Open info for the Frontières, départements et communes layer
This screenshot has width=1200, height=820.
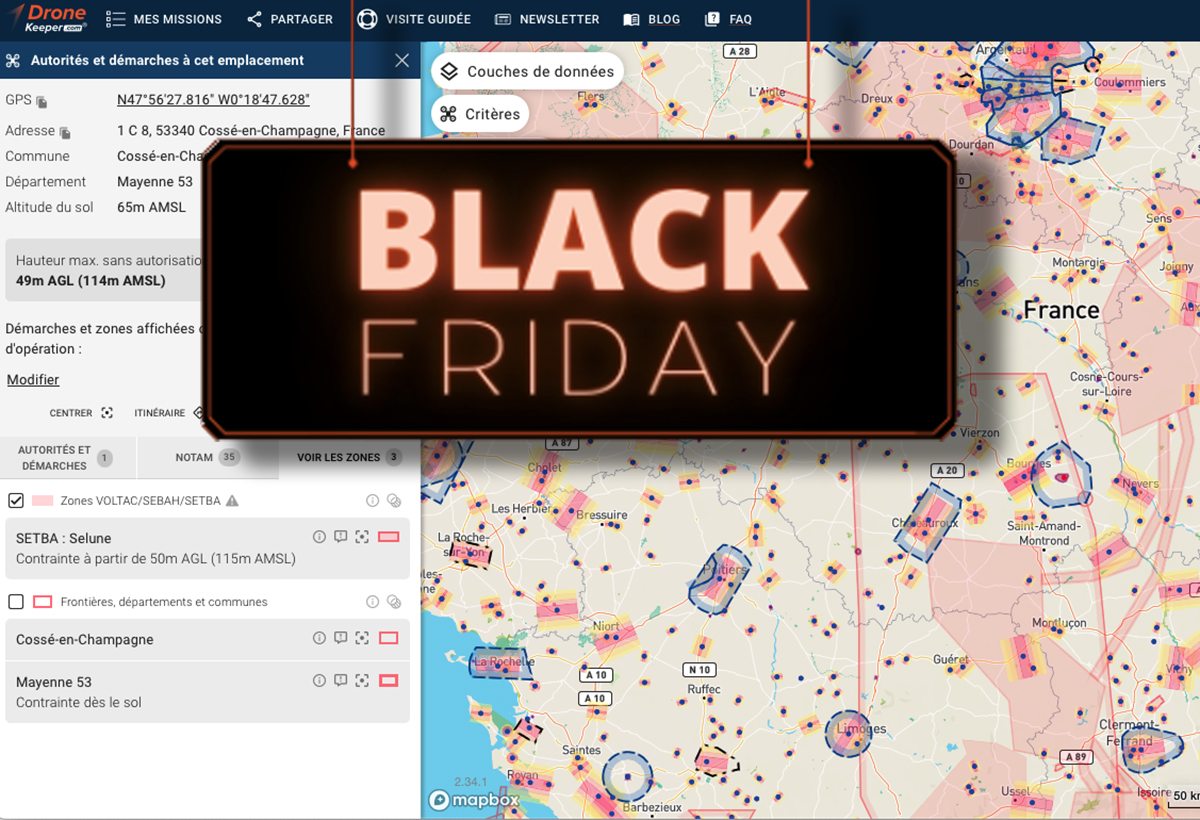click(x=372, y=602)
